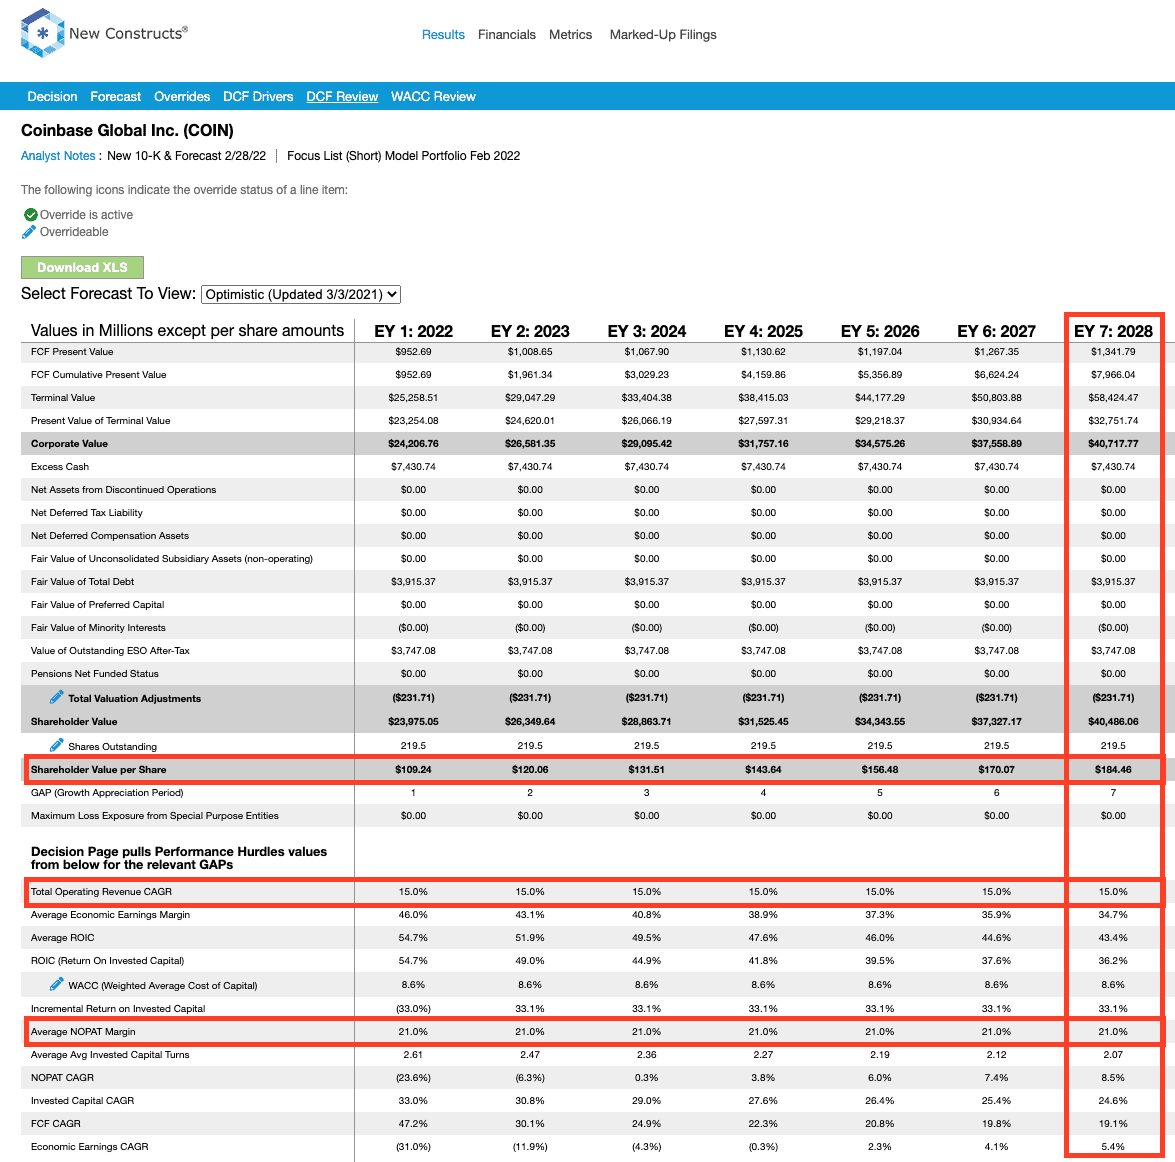Click the Download XLS button
This screenshot has width=1175, height=1162.
pyautogui.click(x=82, y=267)
